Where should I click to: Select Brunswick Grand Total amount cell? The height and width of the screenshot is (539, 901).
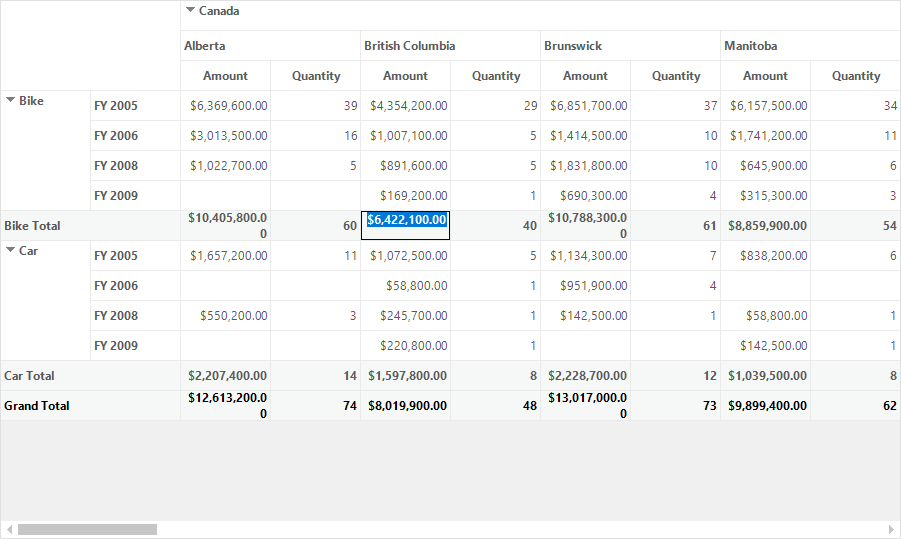pyautogui.click(x=586, y=406)
